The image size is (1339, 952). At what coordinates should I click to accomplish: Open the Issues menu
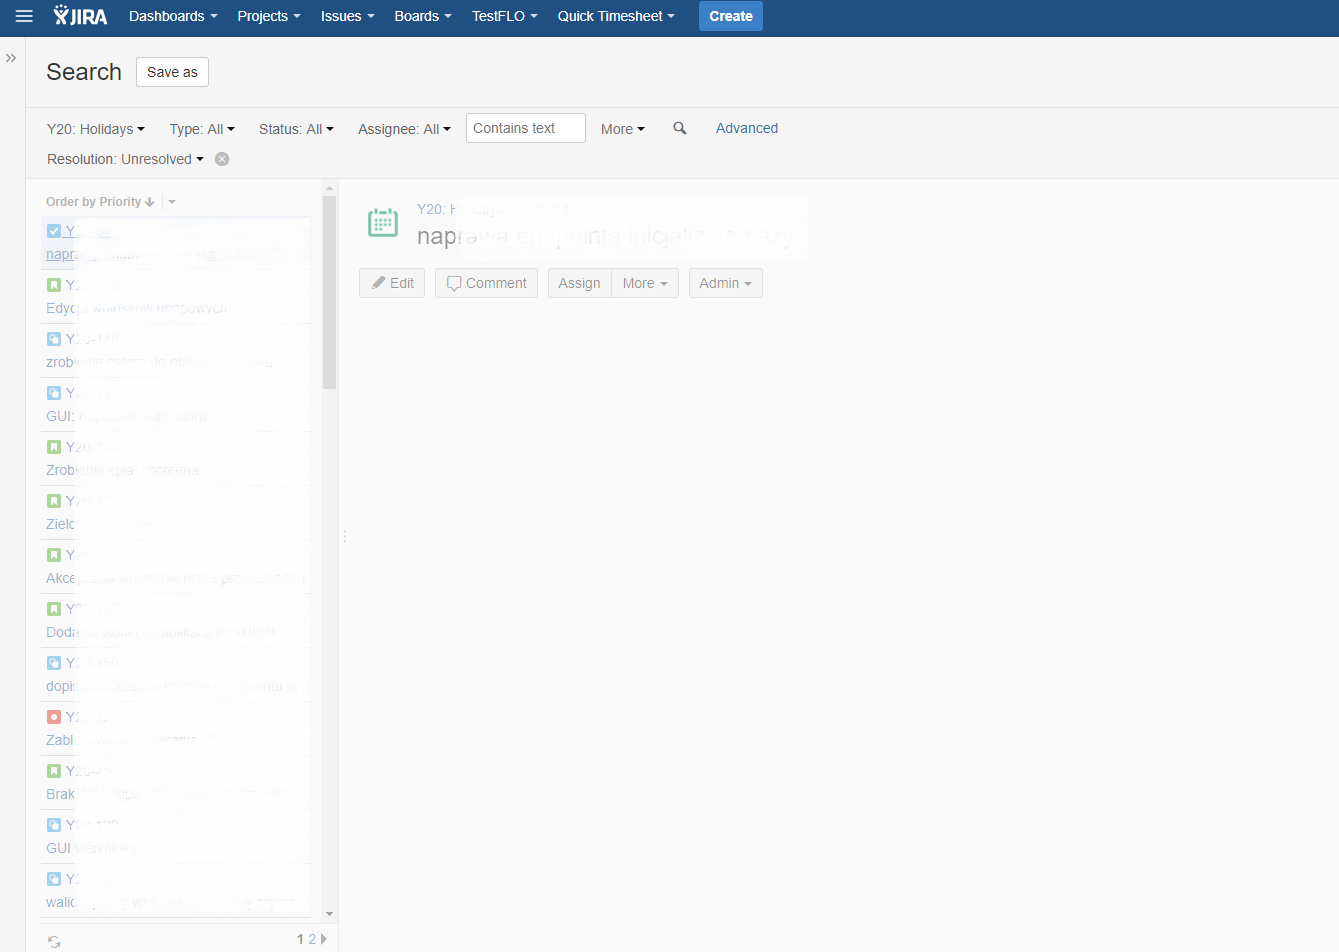348,16
